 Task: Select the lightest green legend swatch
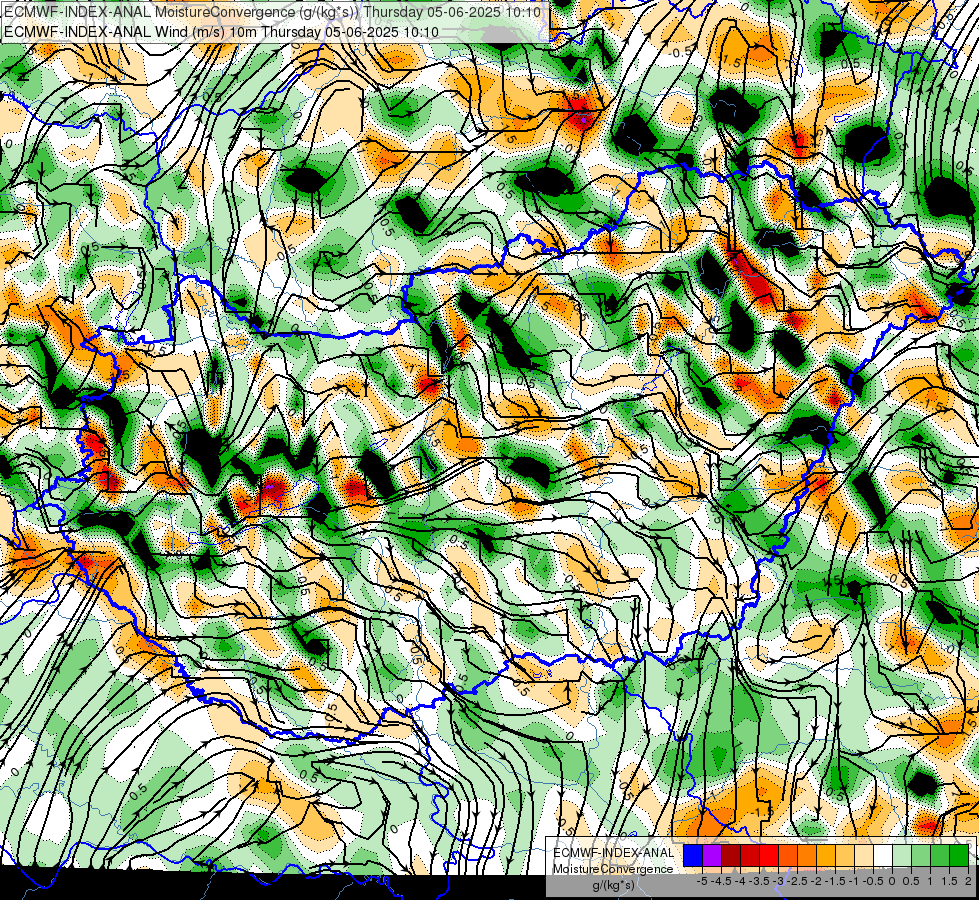point(902,855)
